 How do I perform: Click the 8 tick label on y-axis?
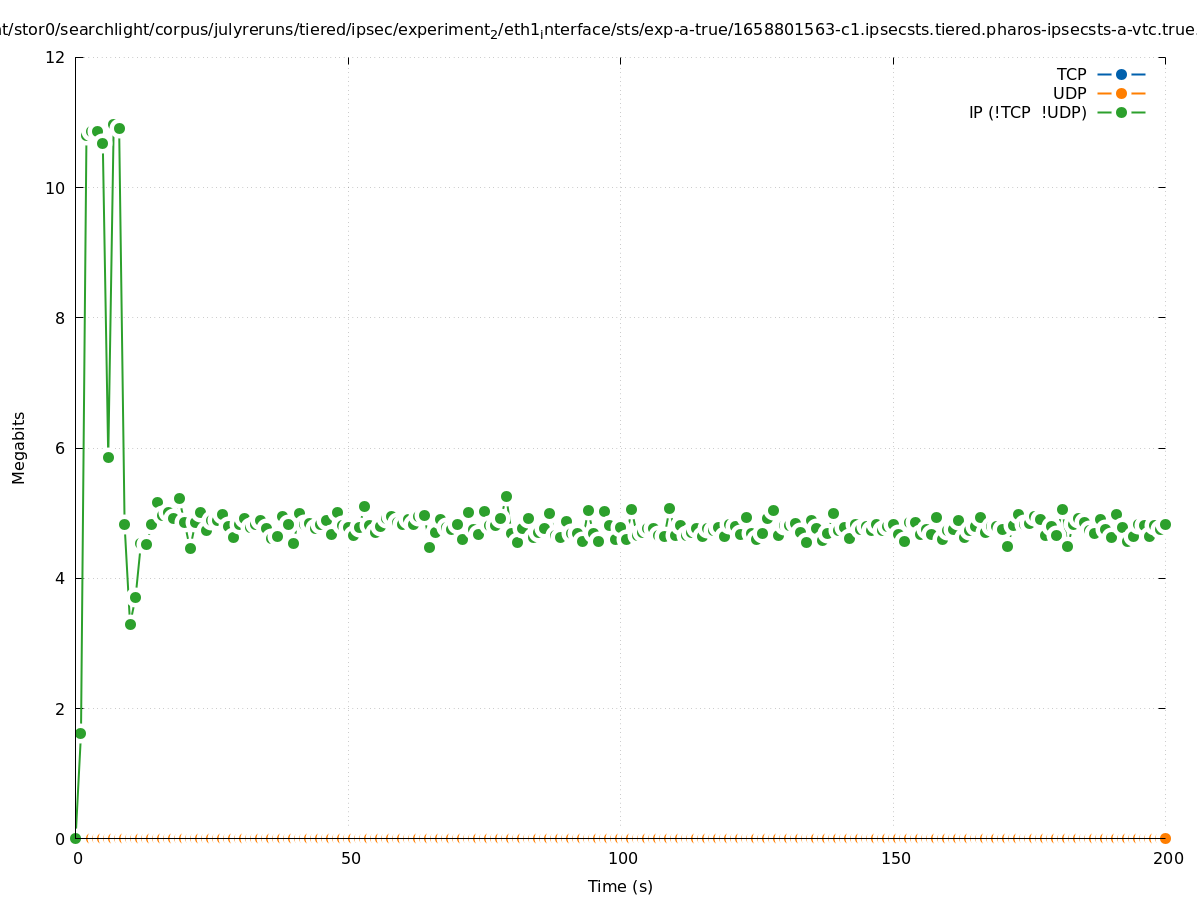(x=60, y=318)
